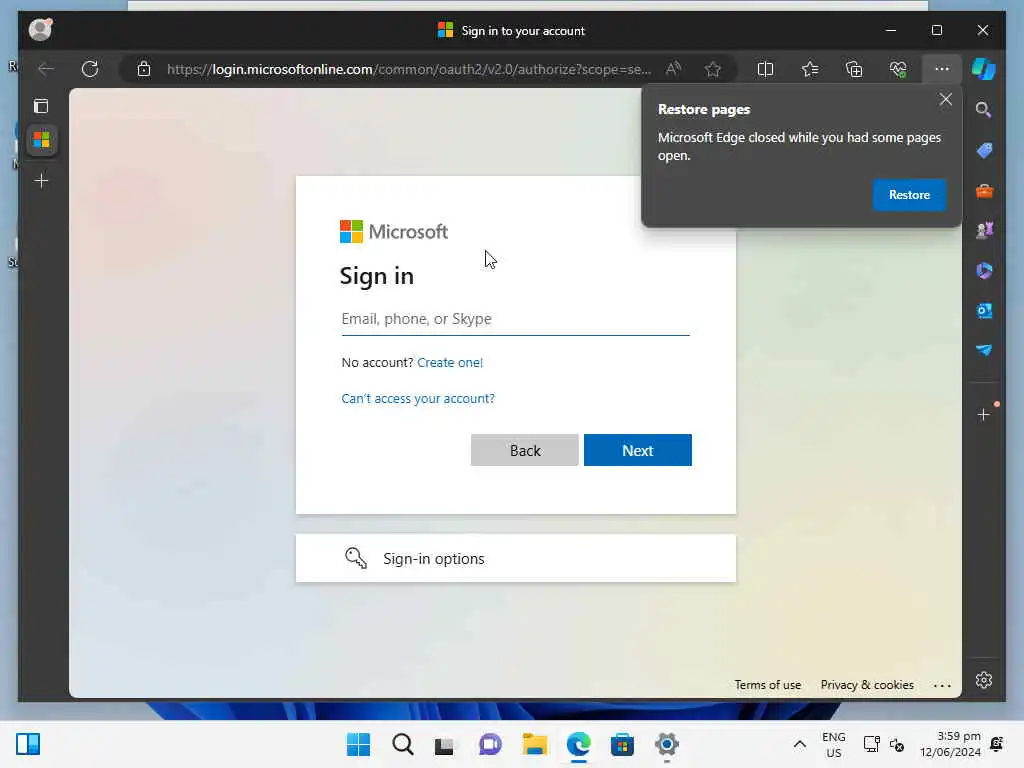
Task: Open split screen icon
Action: click(765, 69)
